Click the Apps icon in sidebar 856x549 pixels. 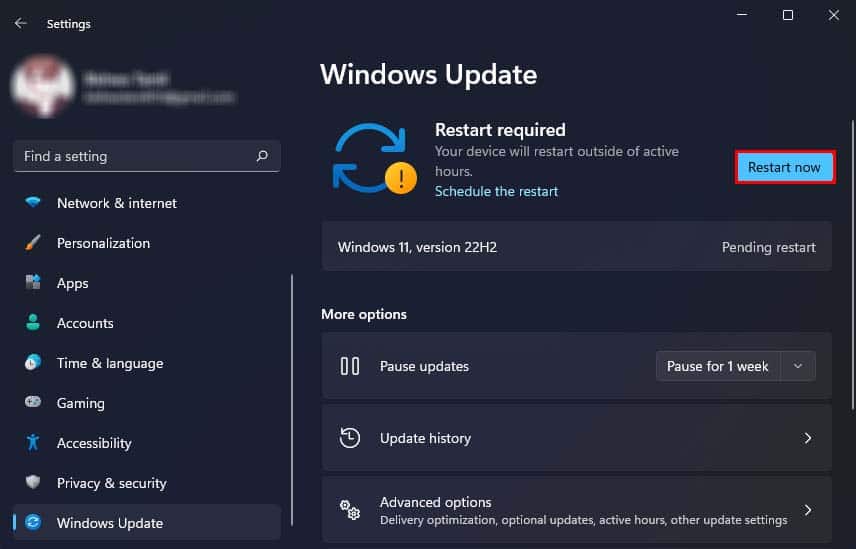click(x=33, y=283)
